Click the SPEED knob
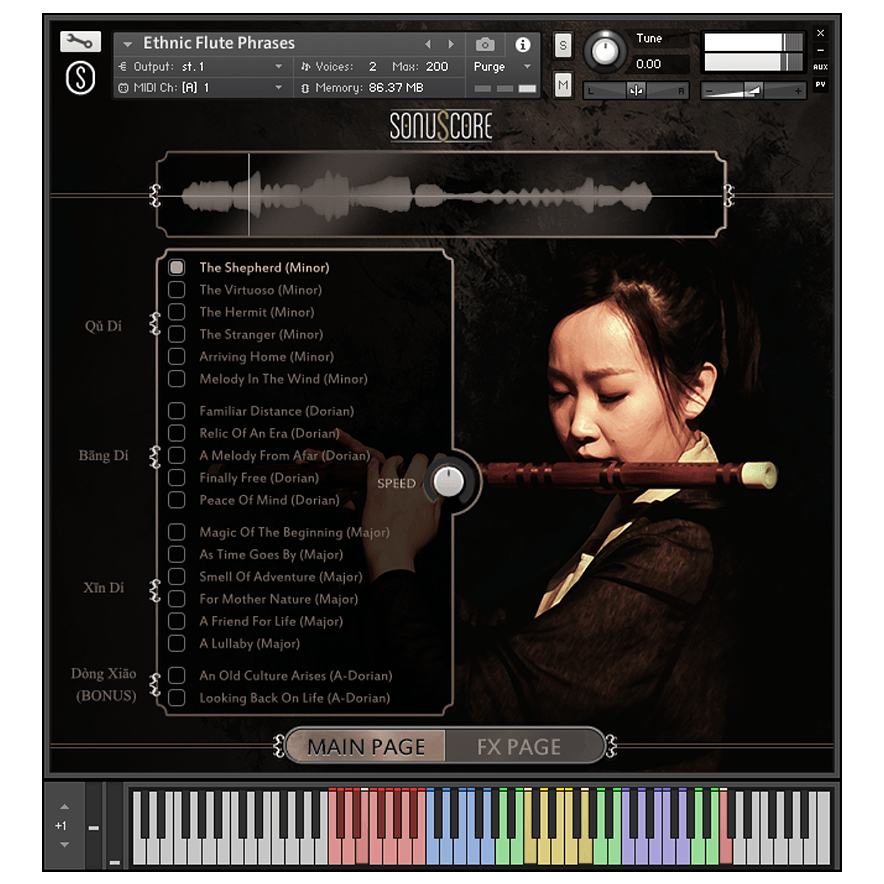884x884 pixels. 449,482
